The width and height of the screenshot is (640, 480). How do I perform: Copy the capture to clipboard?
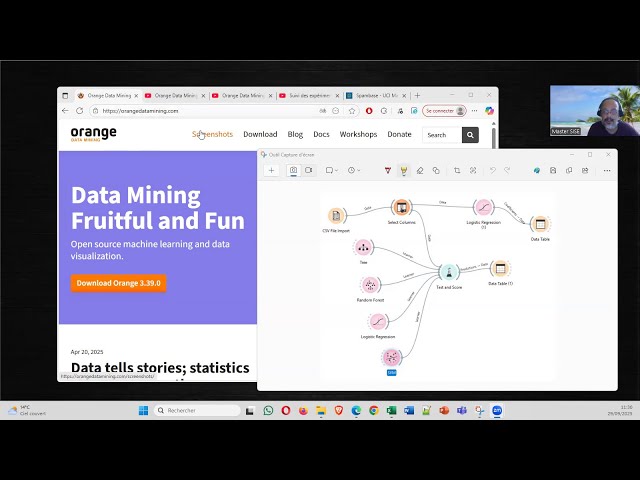pos(569,170)
